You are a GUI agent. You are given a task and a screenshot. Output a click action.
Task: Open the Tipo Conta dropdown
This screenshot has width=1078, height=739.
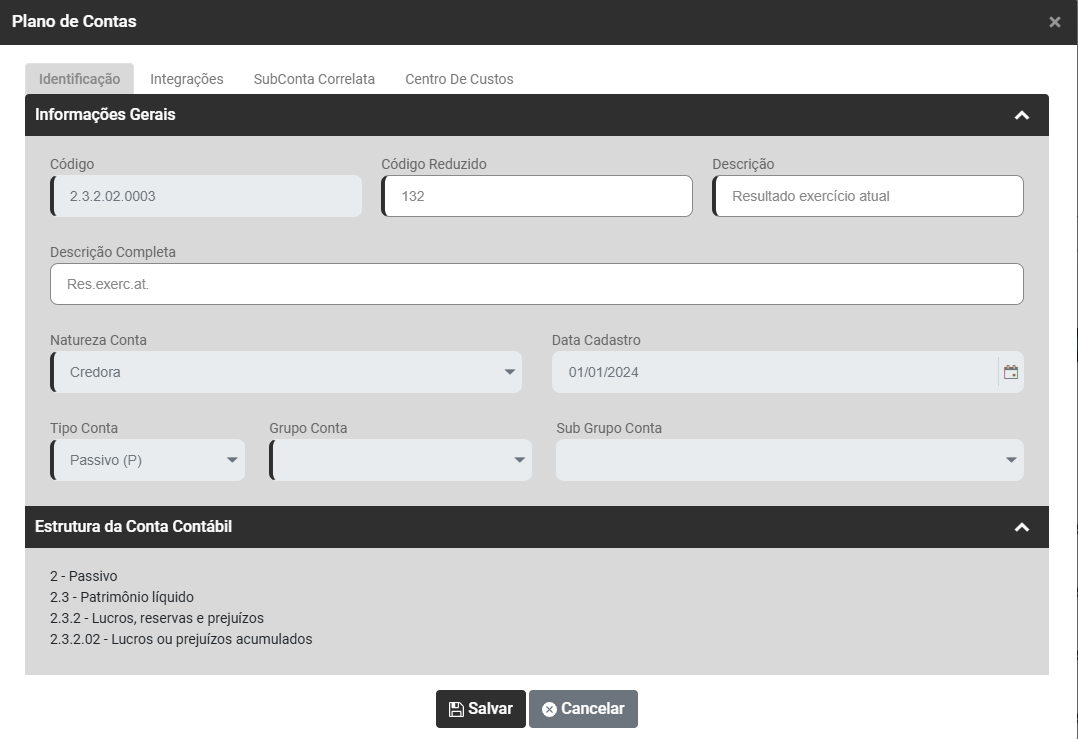coord(148,460)
